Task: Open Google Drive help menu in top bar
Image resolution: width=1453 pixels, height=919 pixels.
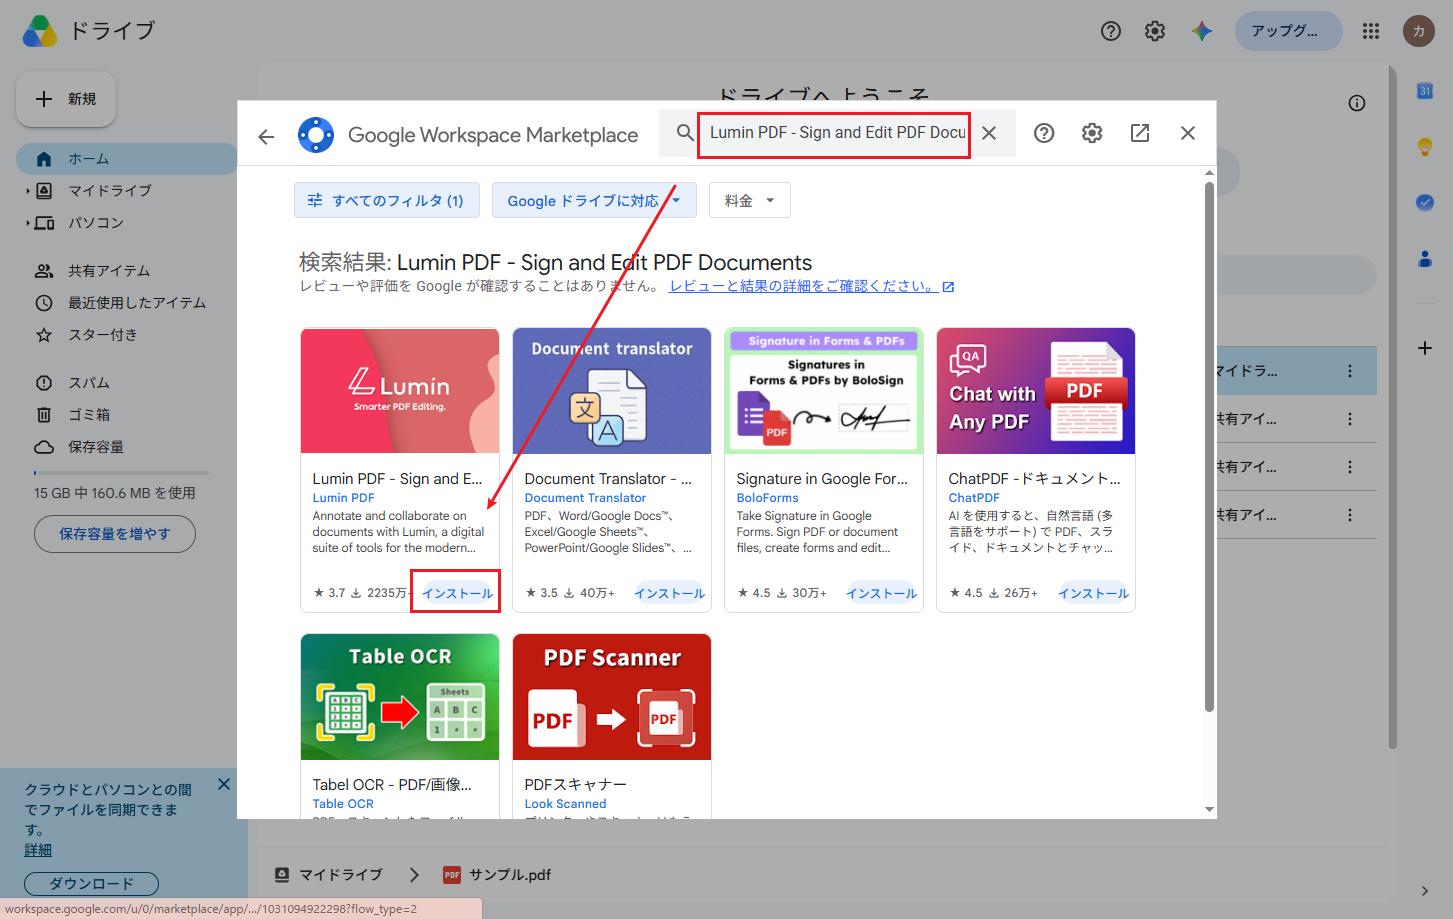Action: tap(1111, 31)
